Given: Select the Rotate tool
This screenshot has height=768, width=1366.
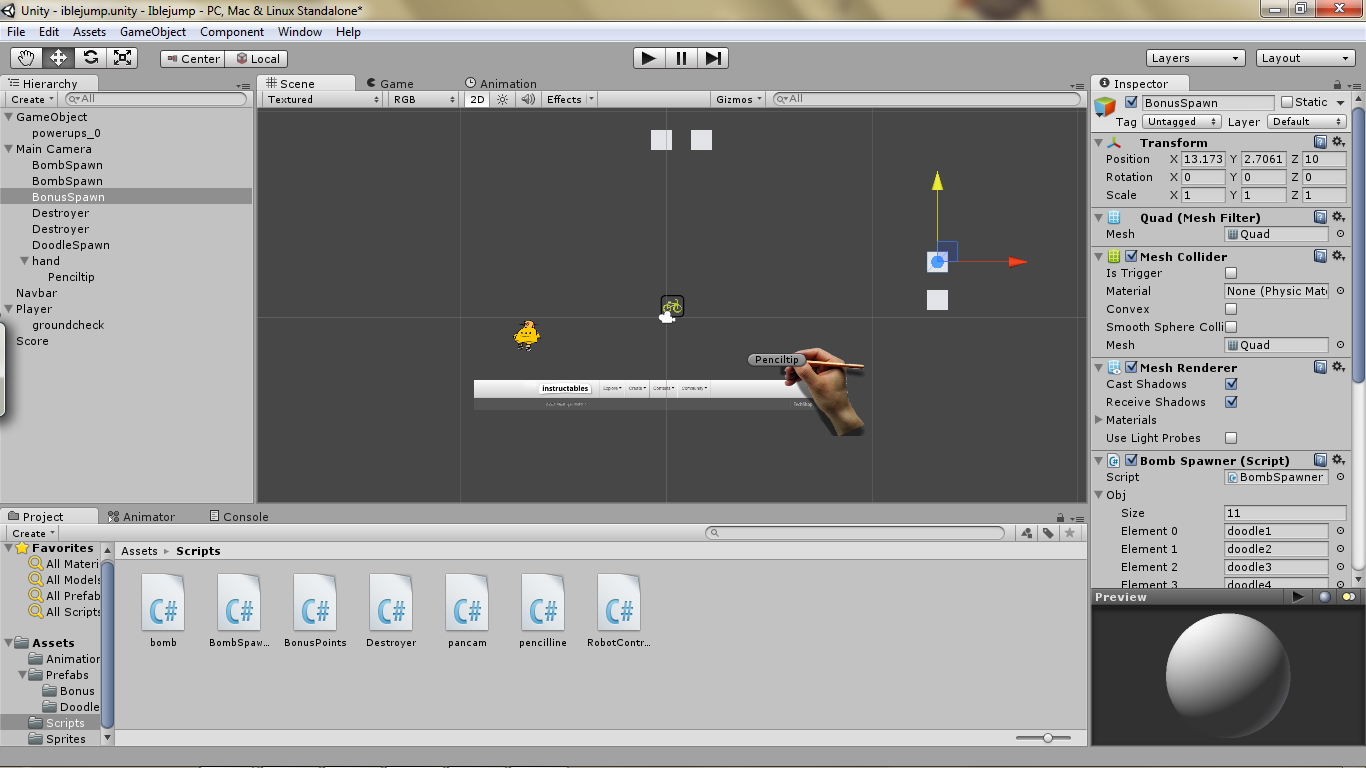Looking at the screenshot, I should [90, 58].
